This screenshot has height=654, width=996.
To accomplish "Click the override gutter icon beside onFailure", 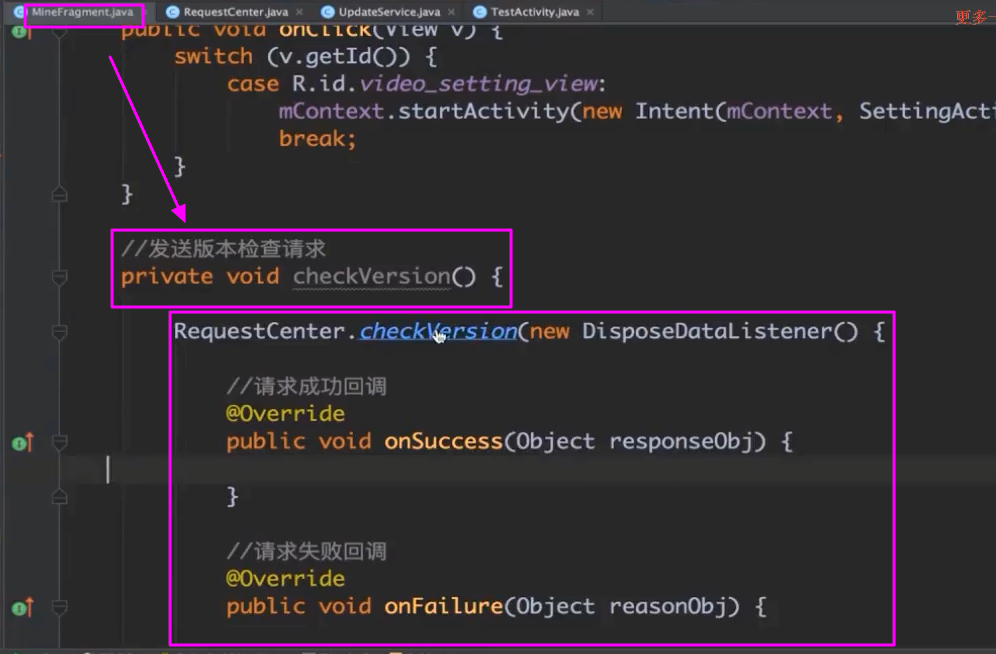I will point(22,608).
